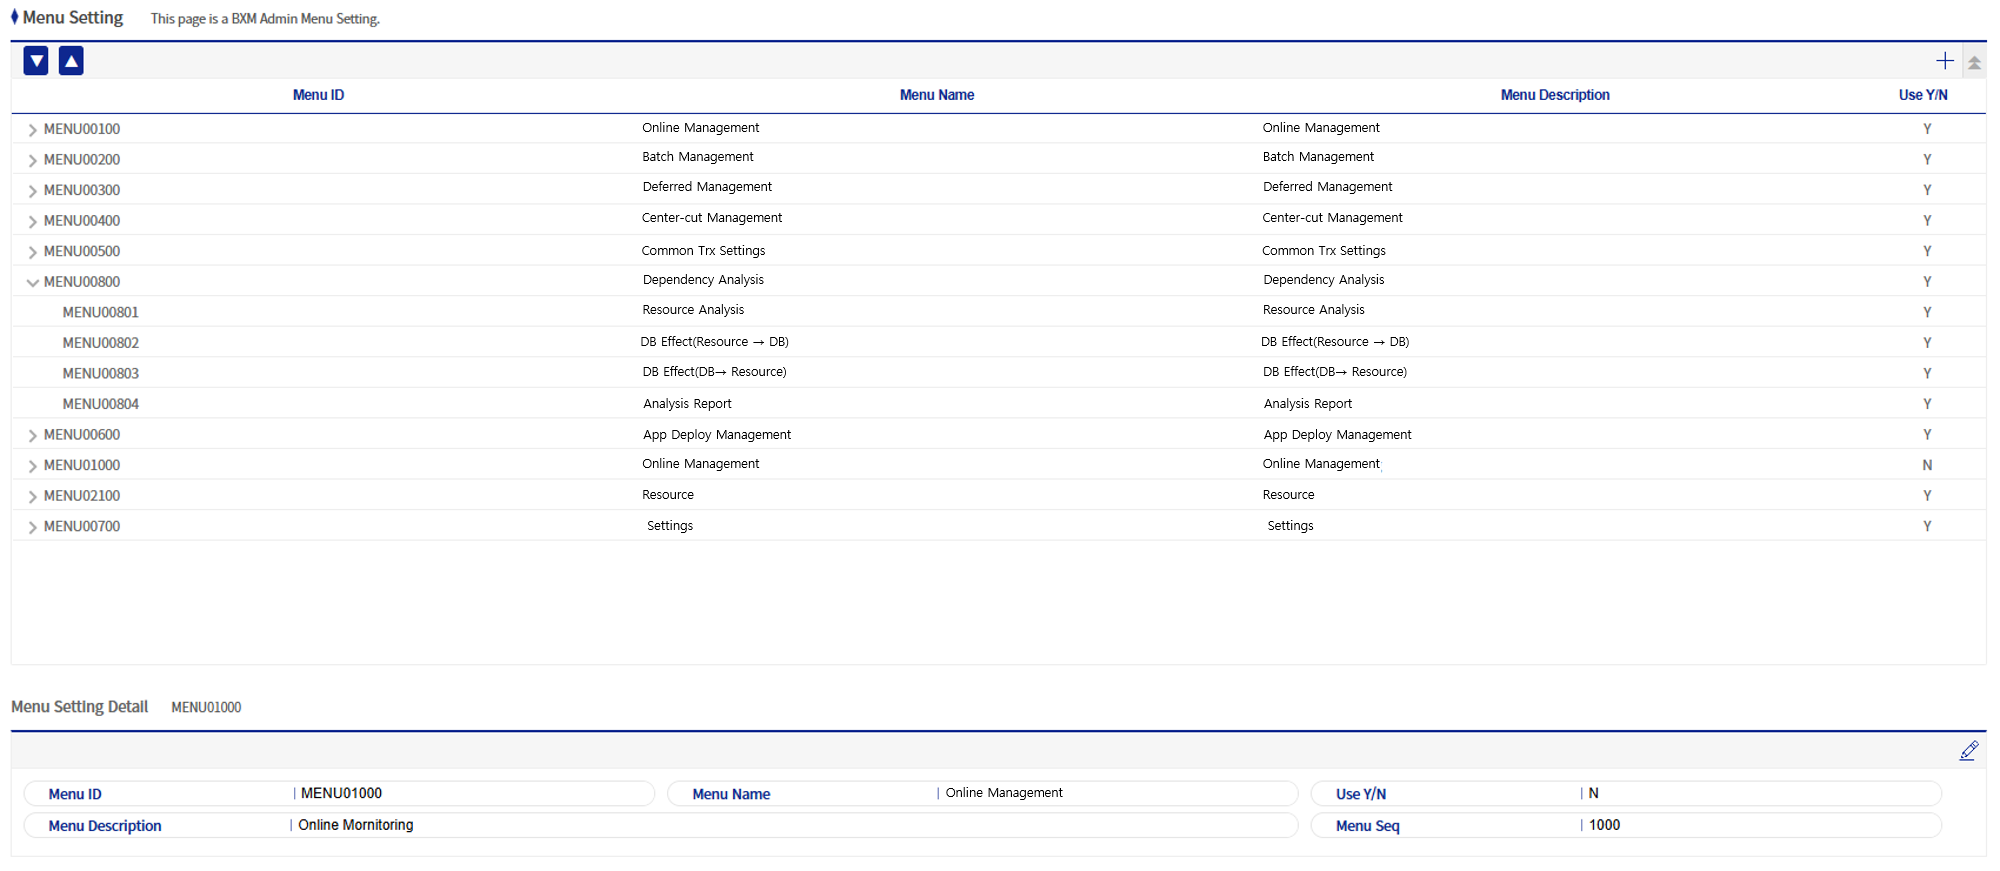Image resolution: width=2000 pixels, height=871 pixels.
Task: Click the Menu Name column header
Action: click(936, 95)
